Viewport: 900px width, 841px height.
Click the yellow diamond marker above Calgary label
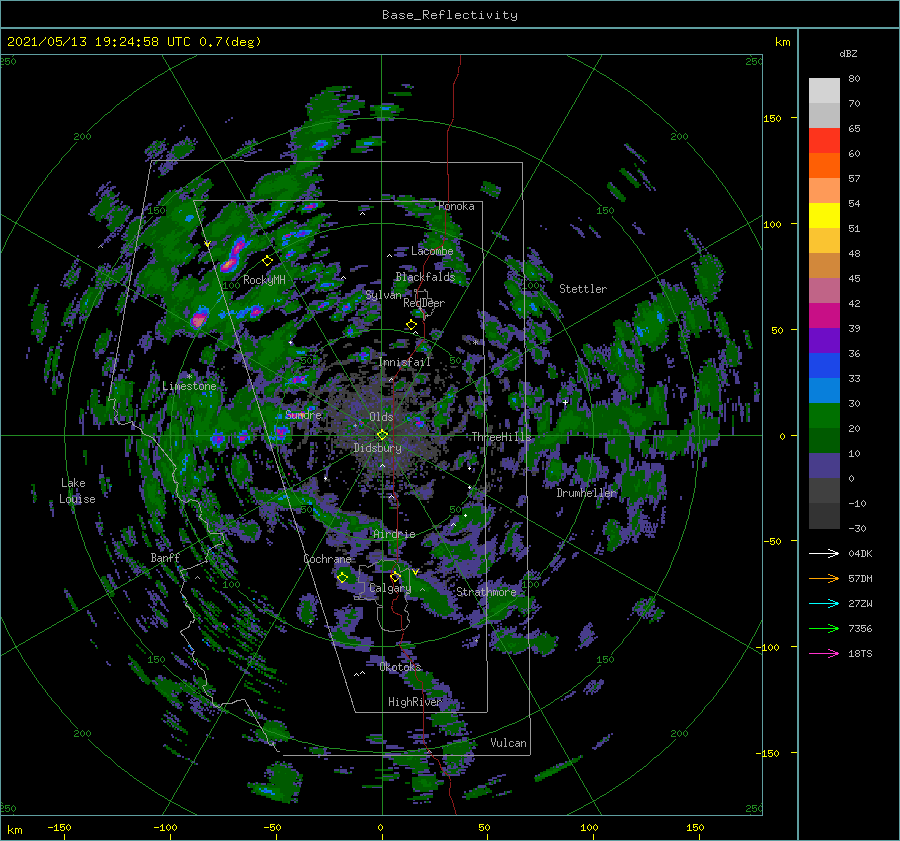pyautogui.click(x=395, y=576)
